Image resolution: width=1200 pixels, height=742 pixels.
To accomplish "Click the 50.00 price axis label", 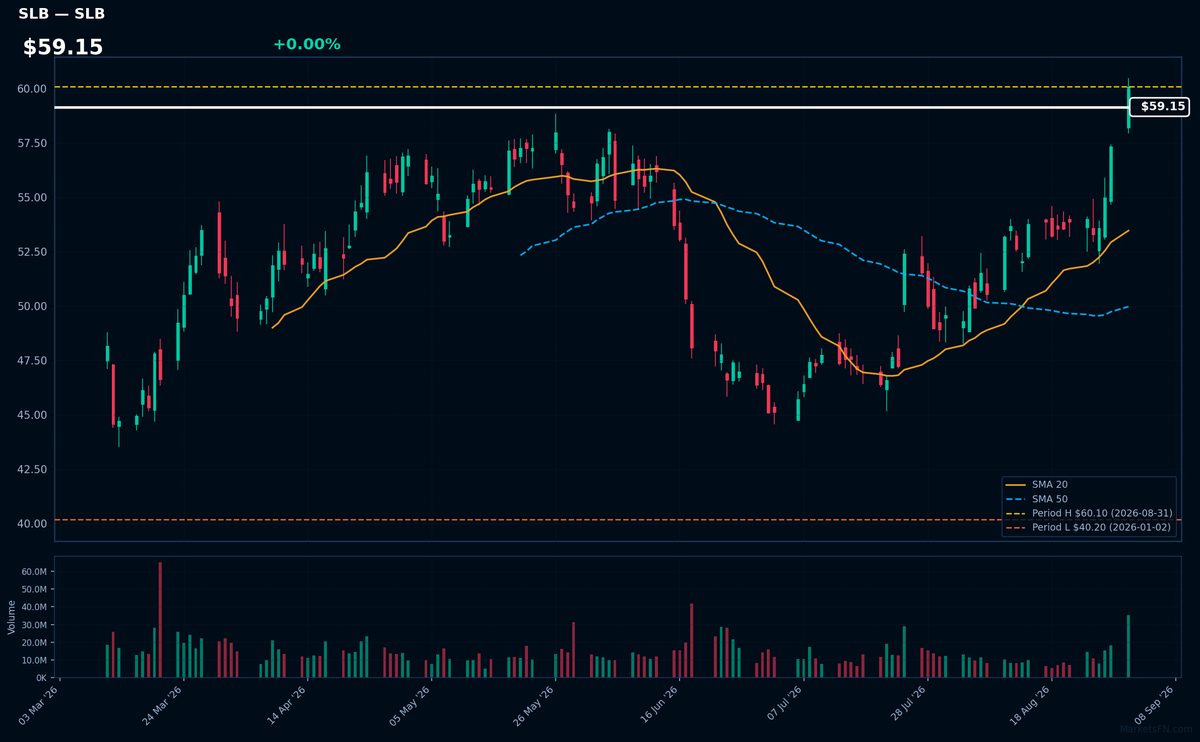I will click(x=32, y=306).
